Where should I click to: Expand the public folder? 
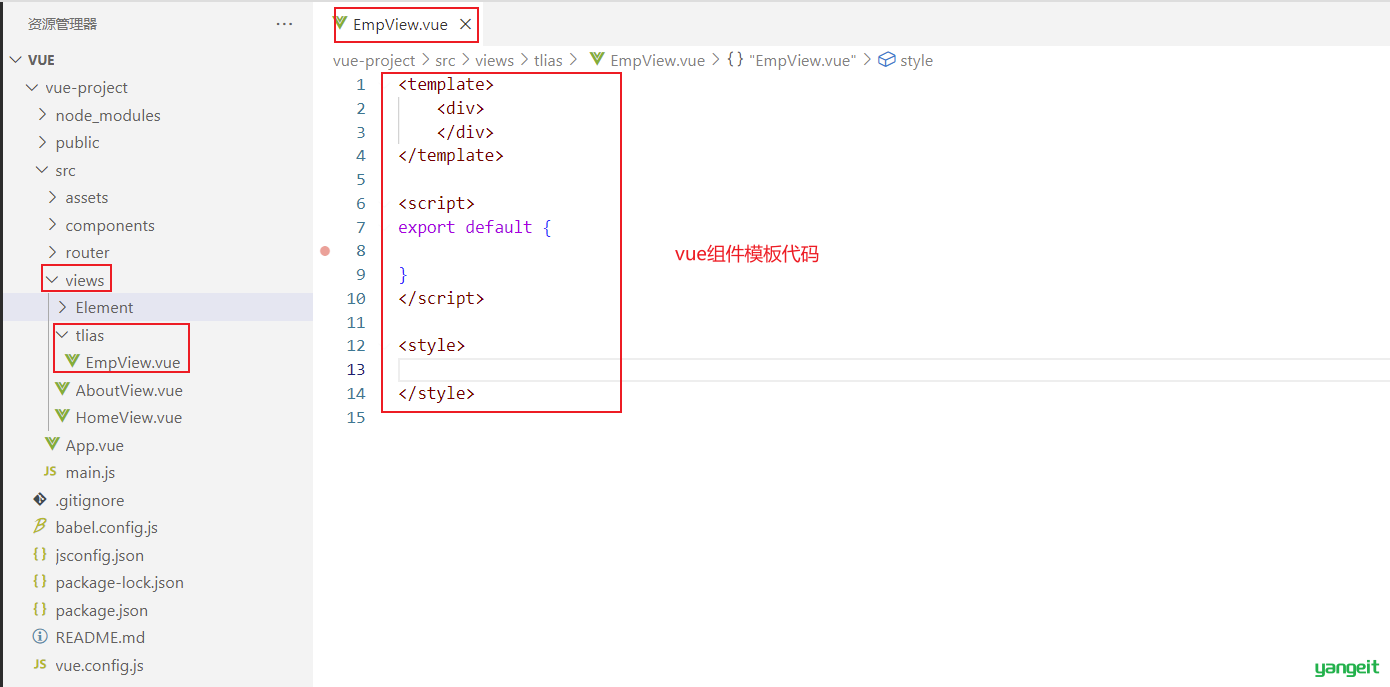tap(43, 142)
